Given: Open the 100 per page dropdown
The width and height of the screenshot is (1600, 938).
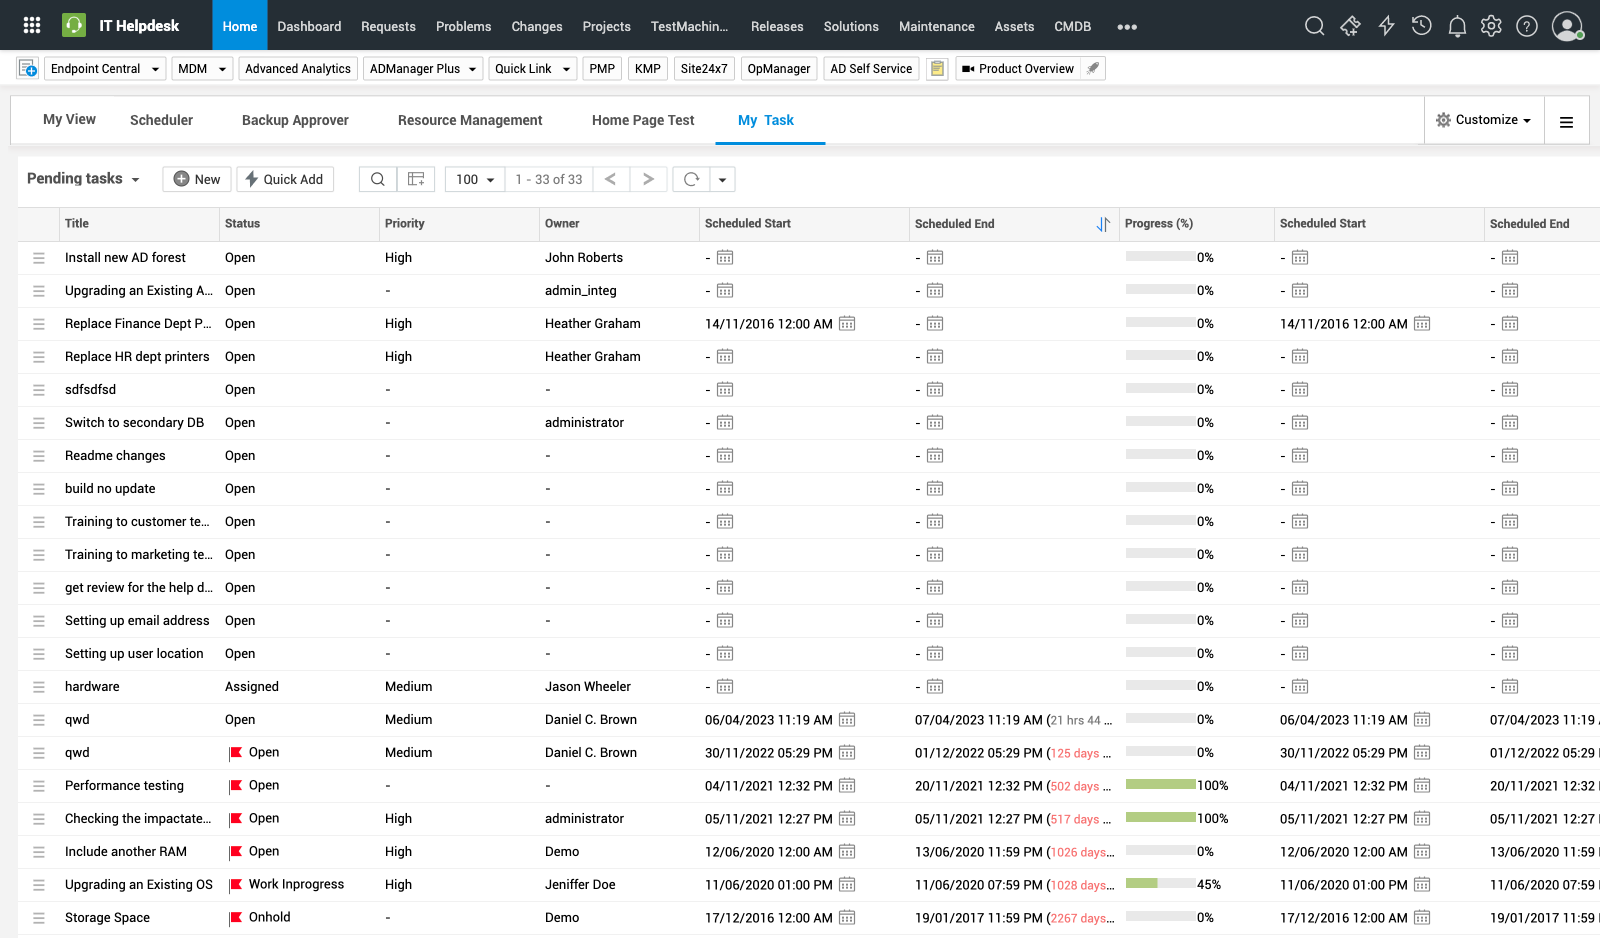Looking at the screenshot, I should click(475, 179).
